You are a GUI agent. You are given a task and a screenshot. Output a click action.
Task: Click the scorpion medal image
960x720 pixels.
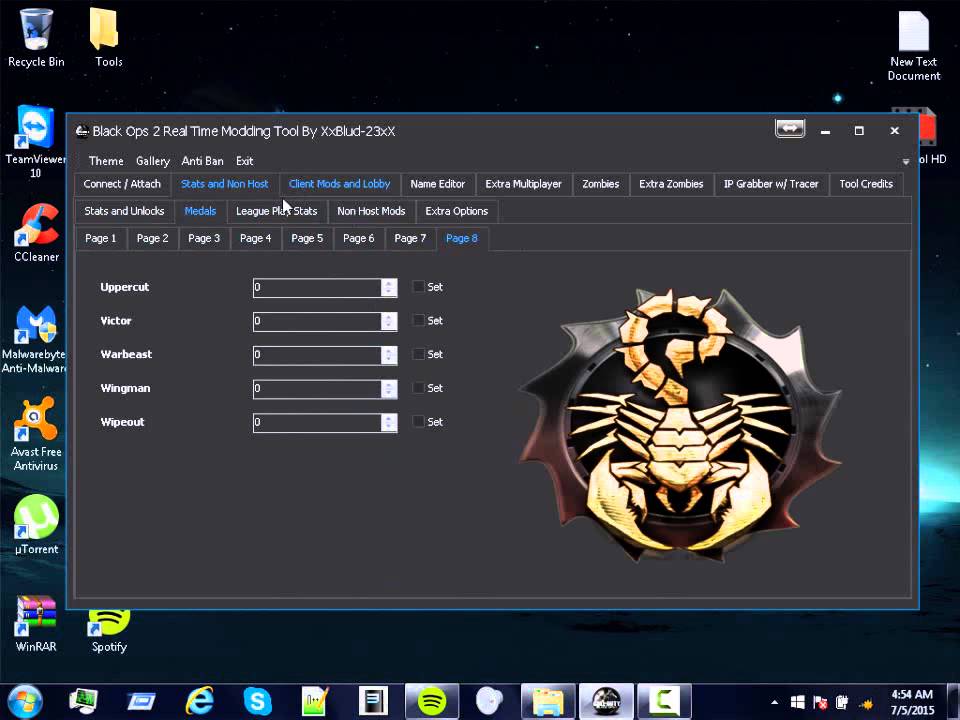[x=680, y=424]
